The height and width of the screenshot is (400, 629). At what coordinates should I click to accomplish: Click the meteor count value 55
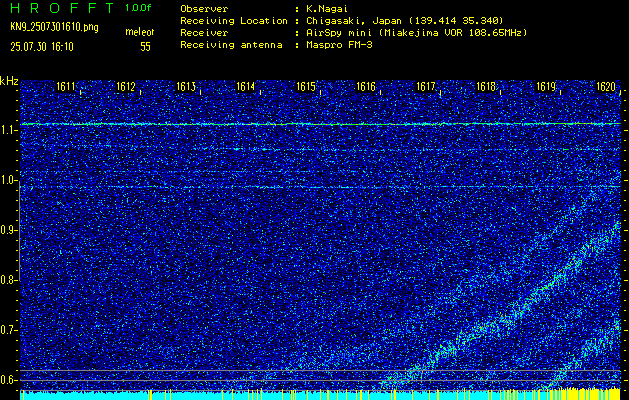145,47
